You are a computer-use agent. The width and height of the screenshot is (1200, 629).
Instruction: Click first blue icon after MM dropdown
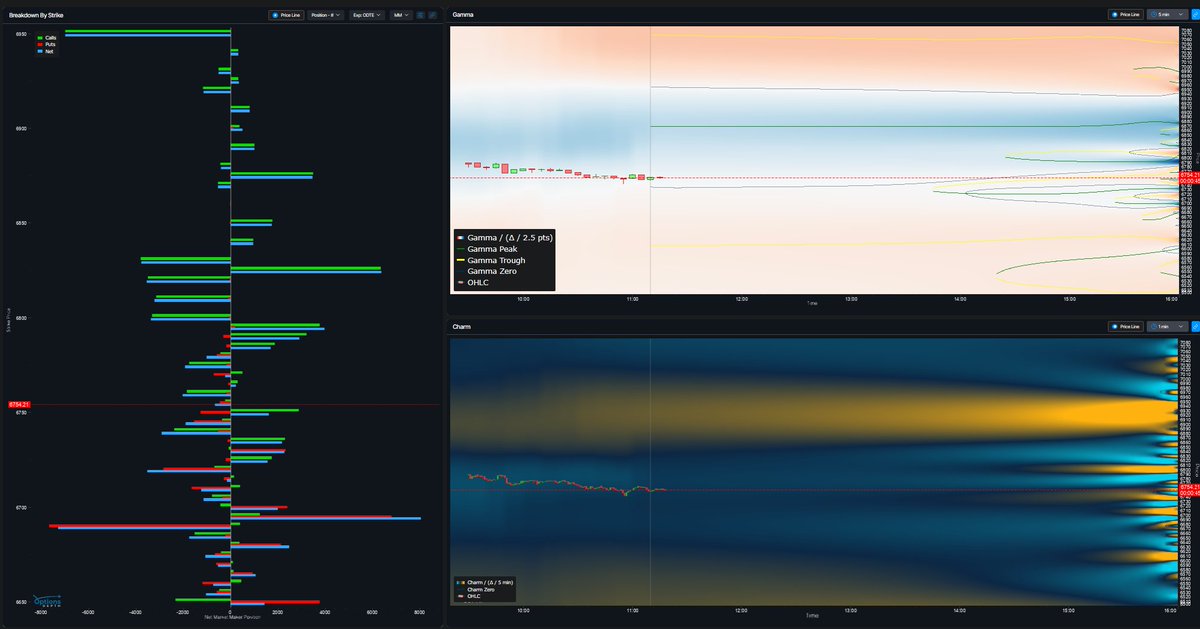click(420, 16)
